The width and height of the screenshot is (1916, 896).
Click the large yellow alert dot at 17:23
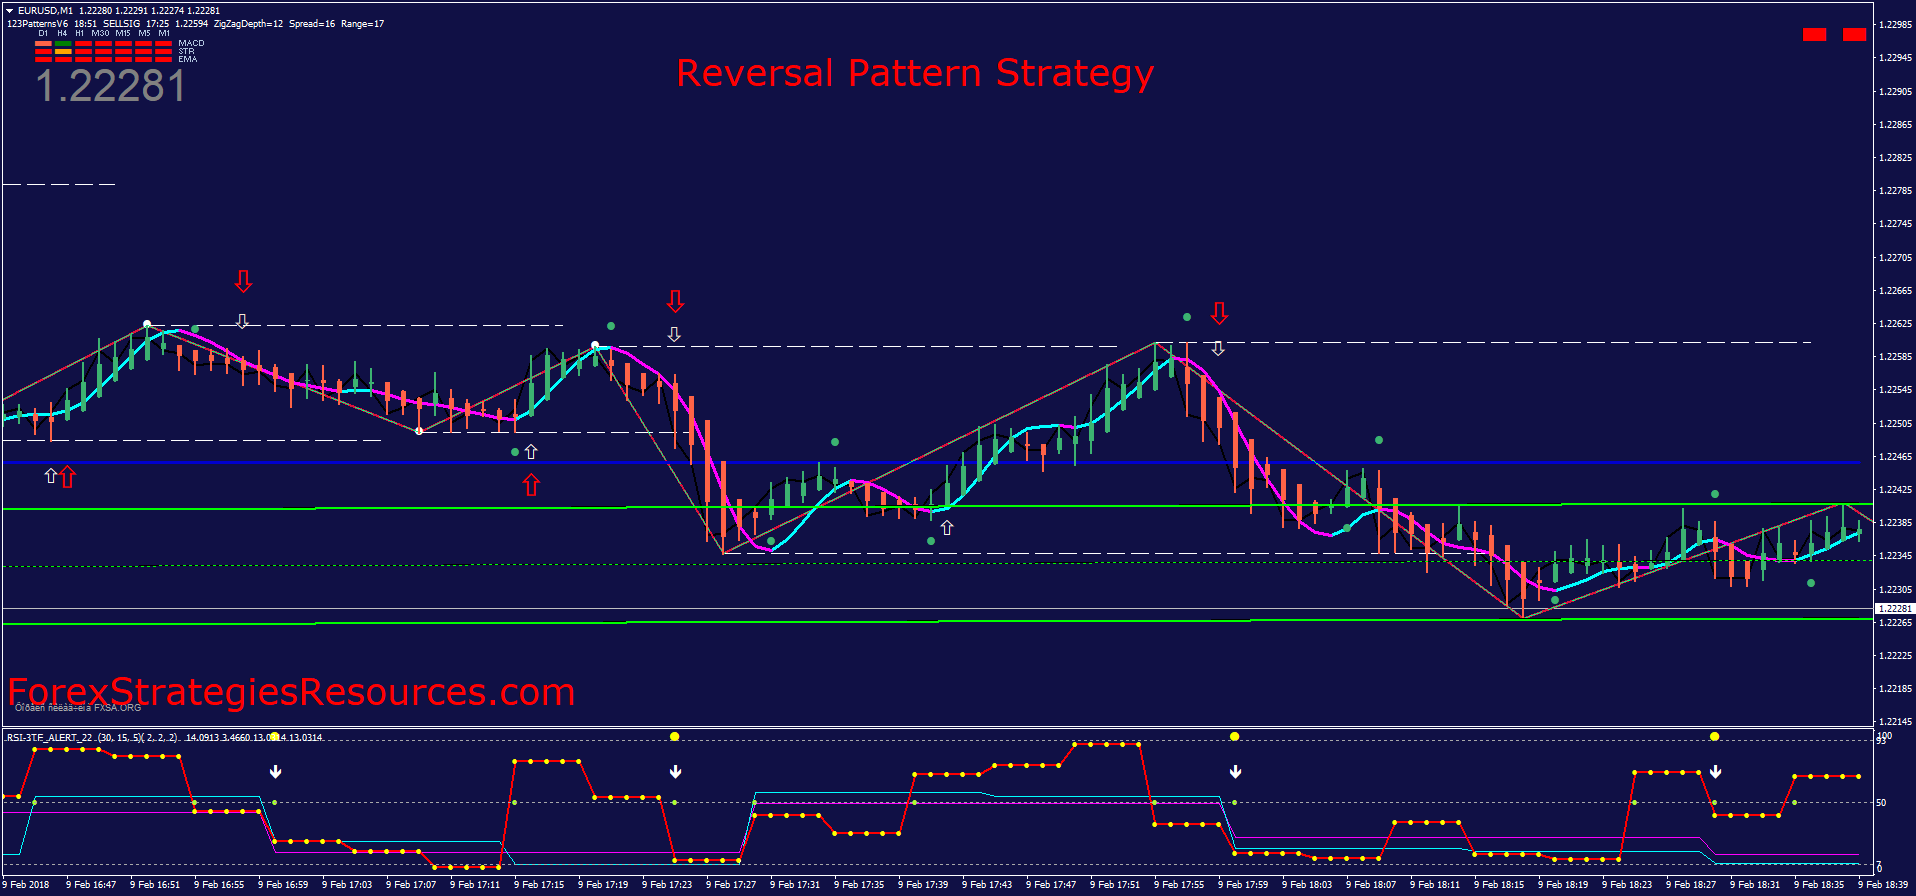[675, 737]
